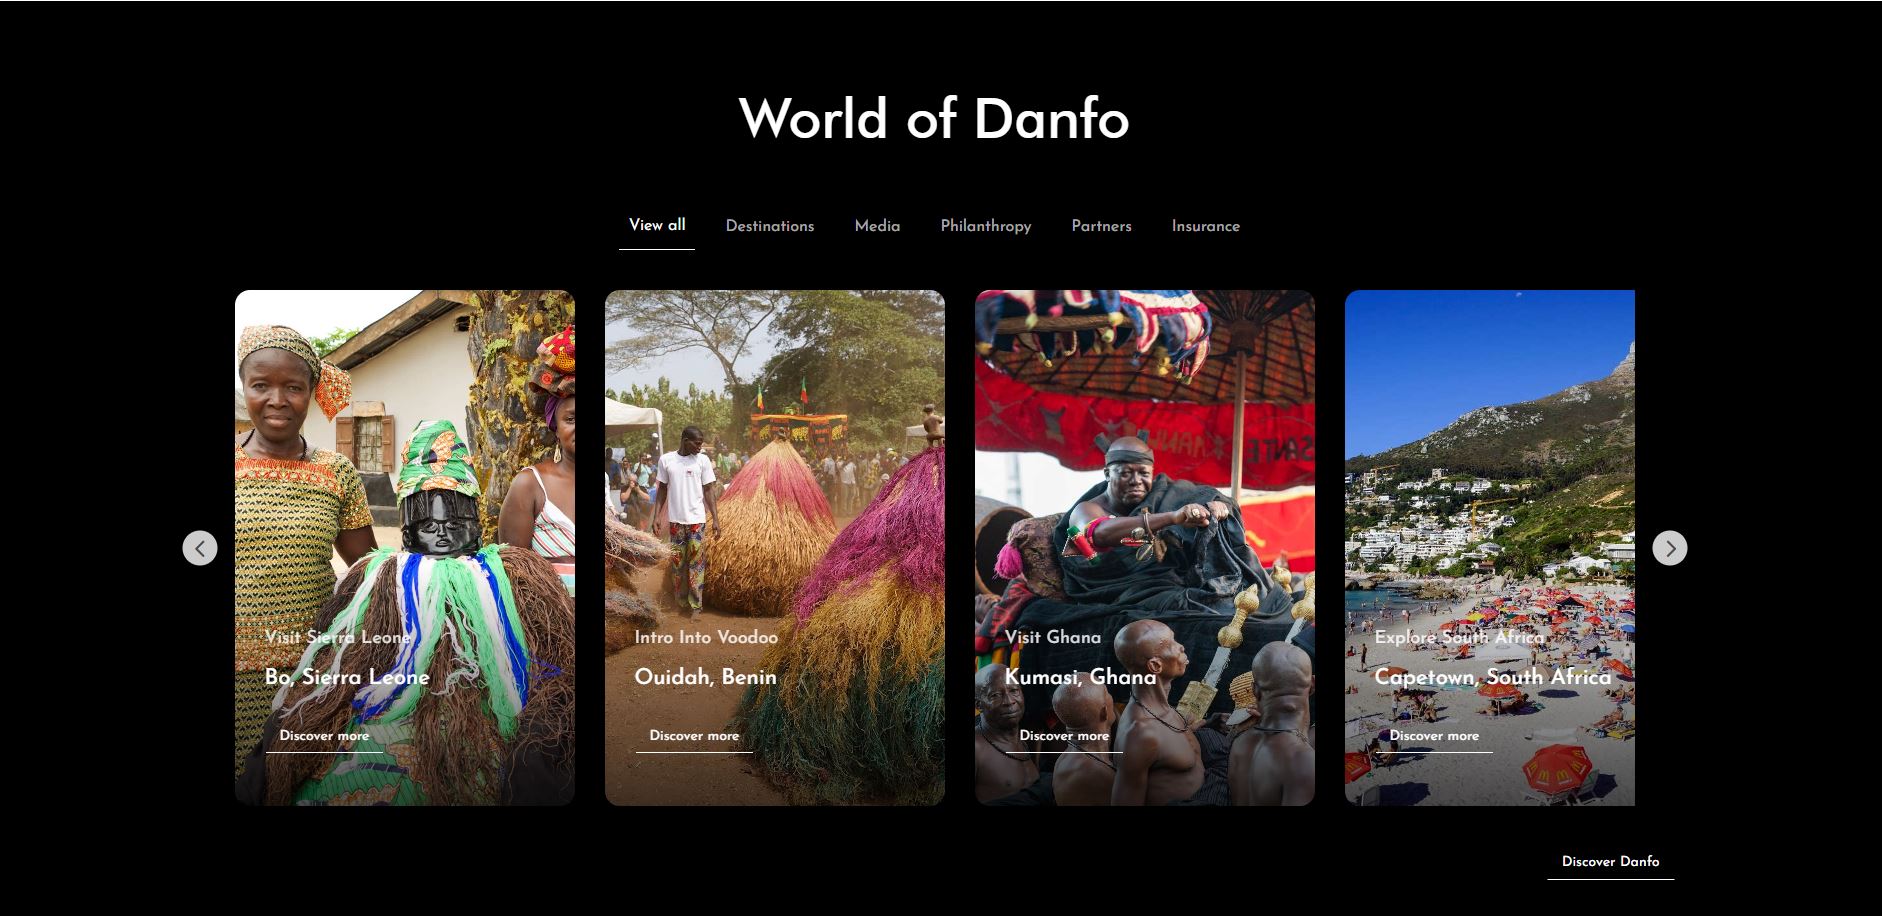Open the Media tab
The image size is (1882, 916).
[877, 226]
